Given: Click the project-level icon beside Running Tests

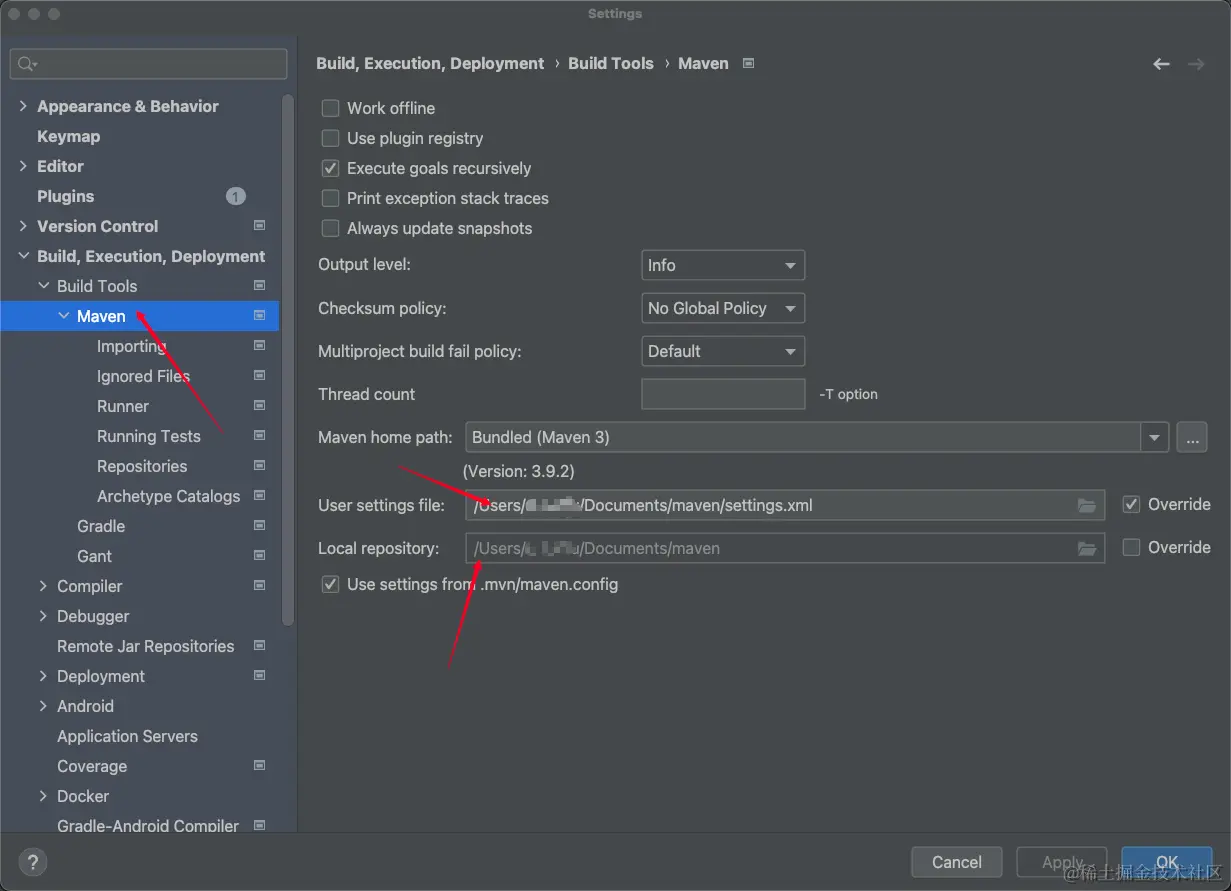Looking at the screenshot, I should click(260, 436).
